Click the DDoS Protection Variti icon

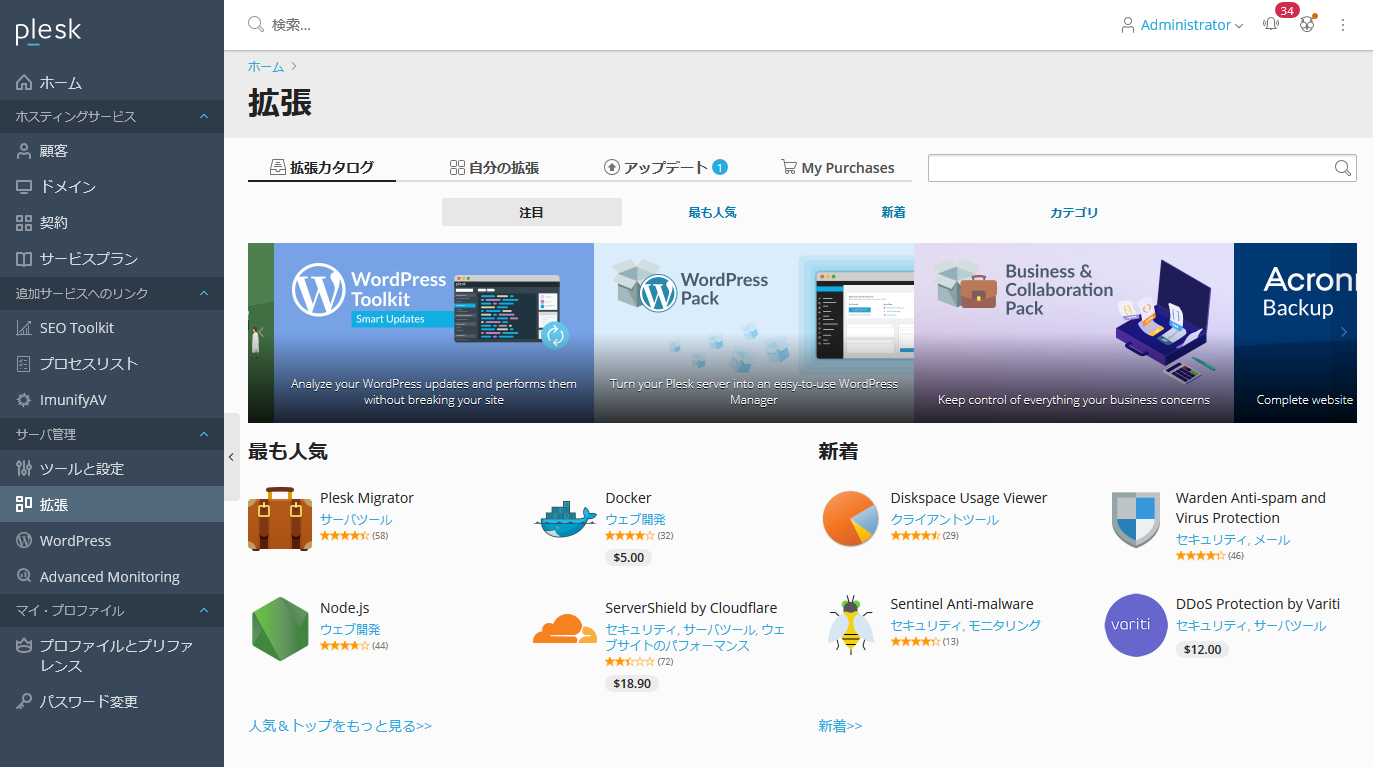coord(1136,625)
